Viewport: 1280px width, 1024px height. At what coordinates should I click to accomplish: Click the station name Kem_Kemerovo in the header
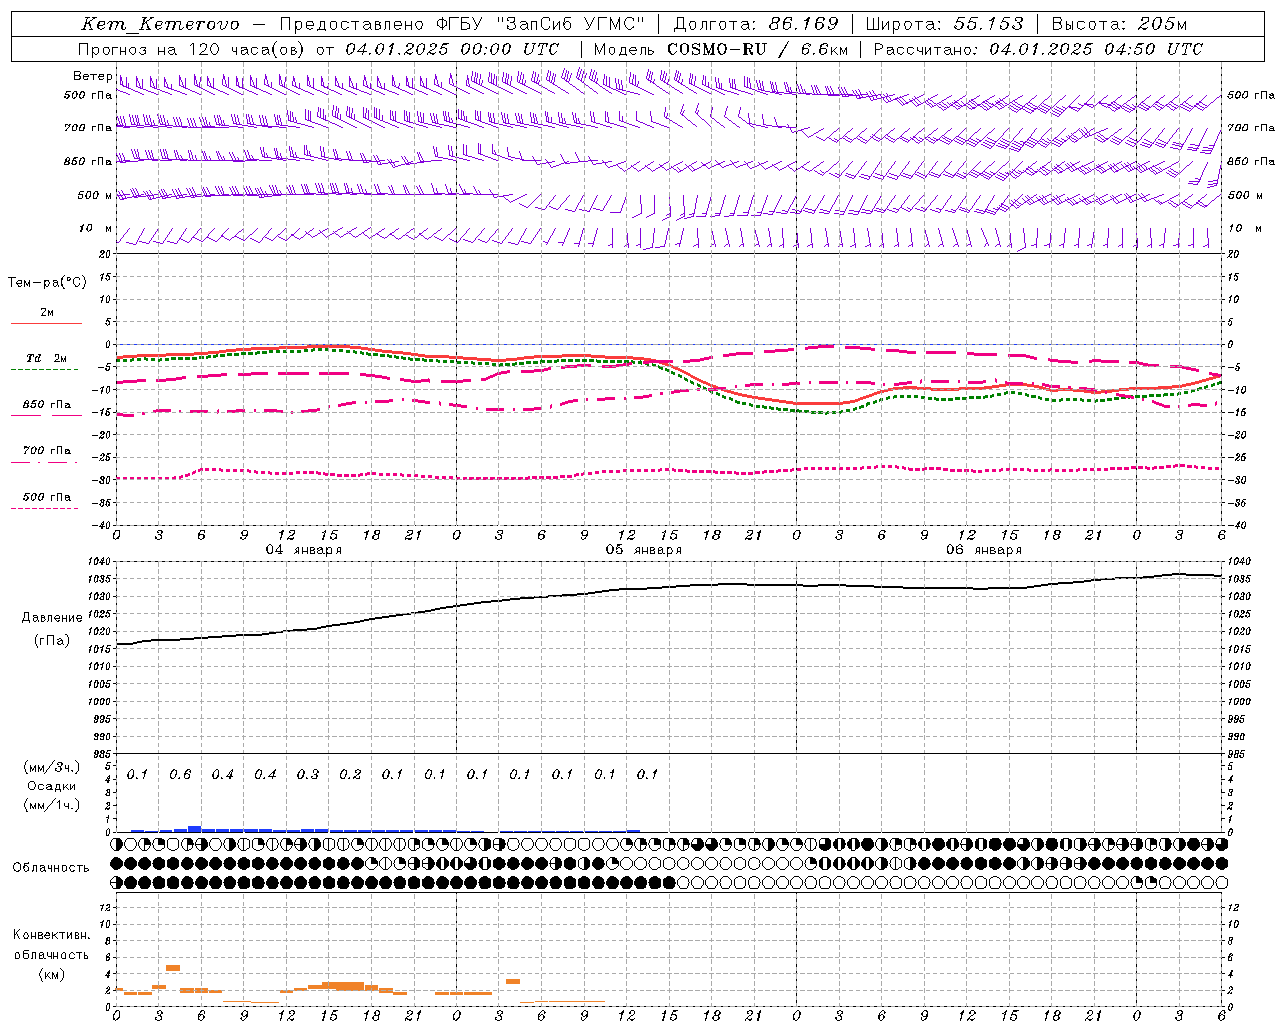point(160,24)
